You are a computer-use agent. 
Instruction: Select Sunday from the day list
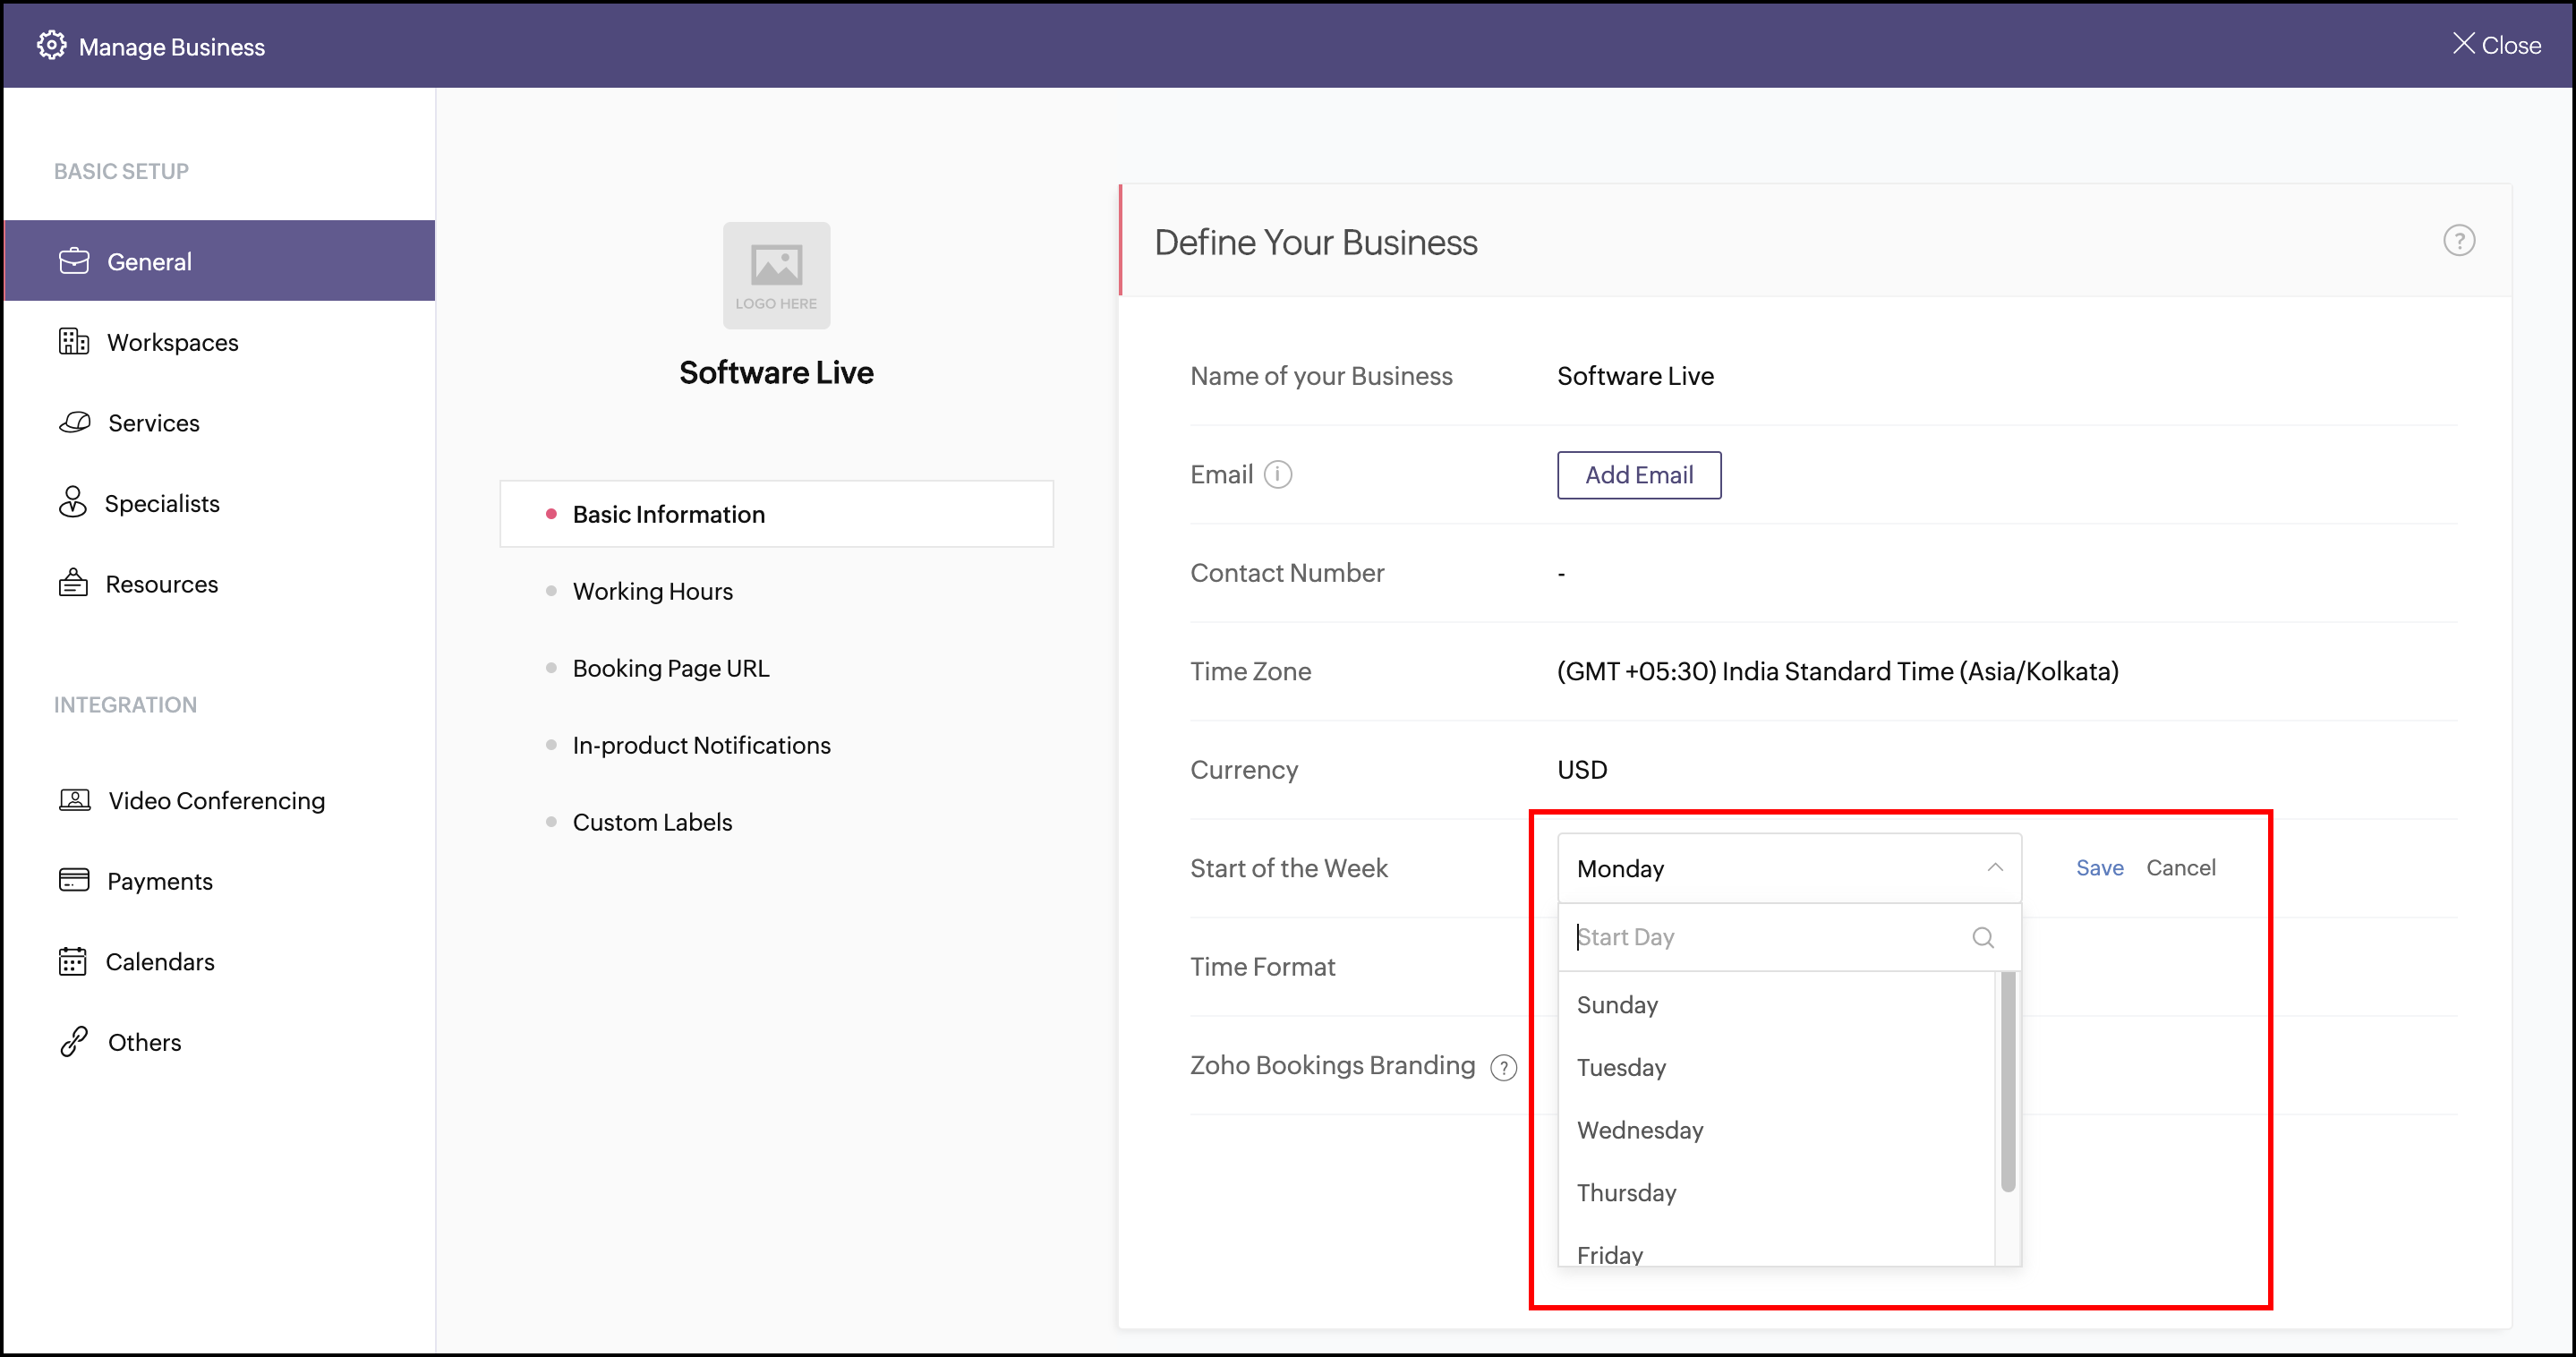pos(1617,1004)
